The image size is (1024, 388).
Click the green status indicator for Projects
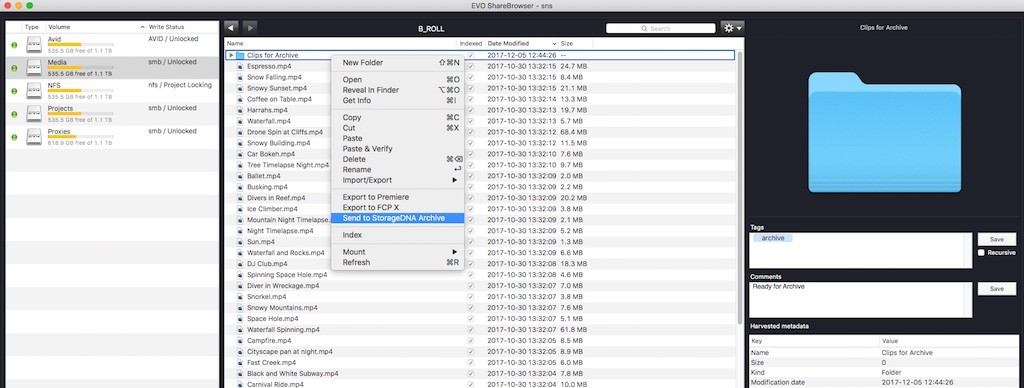14,114
